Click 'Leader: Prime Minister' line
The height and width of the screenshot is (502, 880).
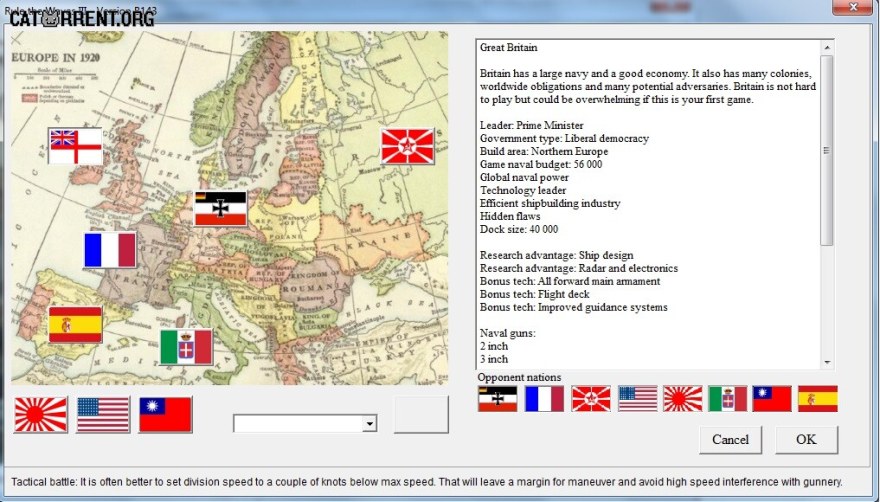pyautogui.click(x=531, y=125)
